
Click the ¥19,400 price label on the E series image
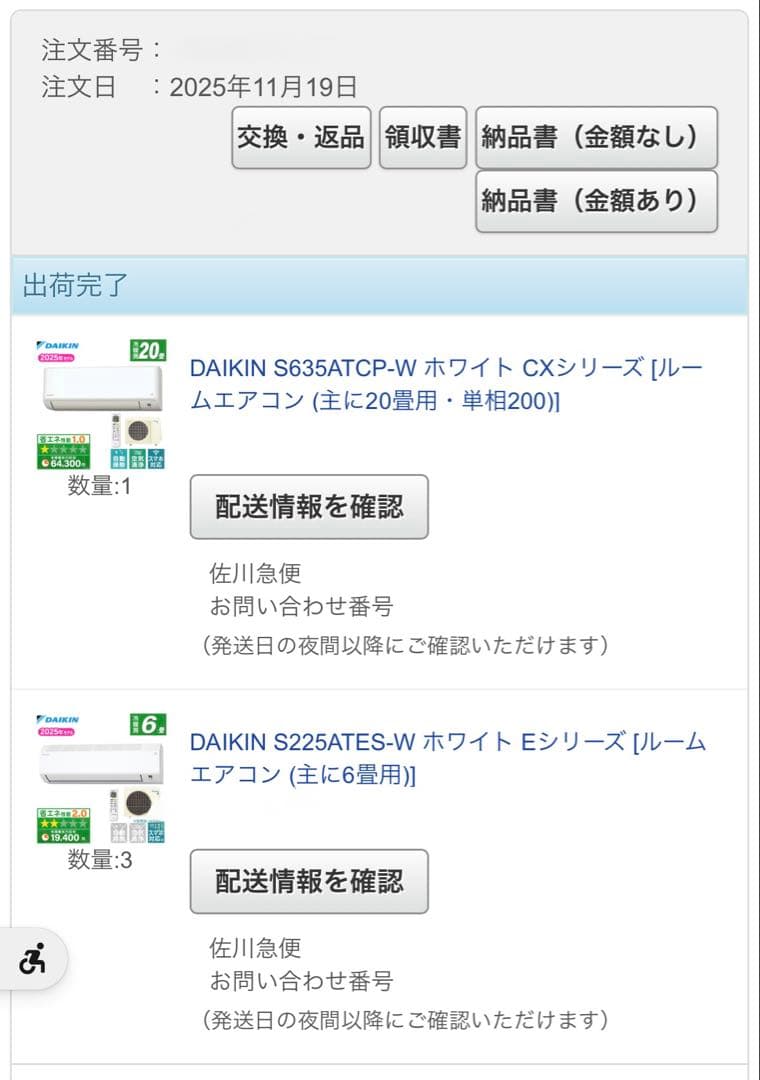pyautogui.click(x=64, y=836)
